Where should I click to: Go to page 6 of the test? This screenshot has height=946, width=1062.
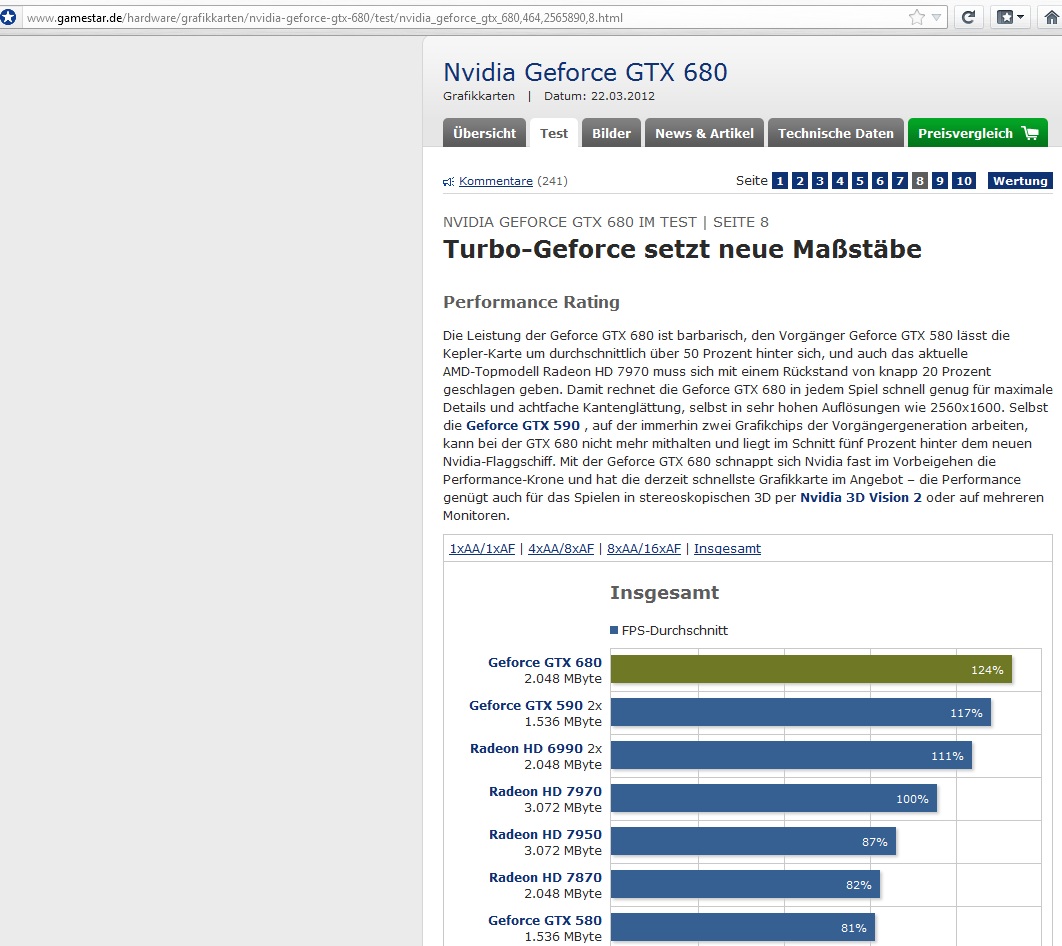(880, 181)
